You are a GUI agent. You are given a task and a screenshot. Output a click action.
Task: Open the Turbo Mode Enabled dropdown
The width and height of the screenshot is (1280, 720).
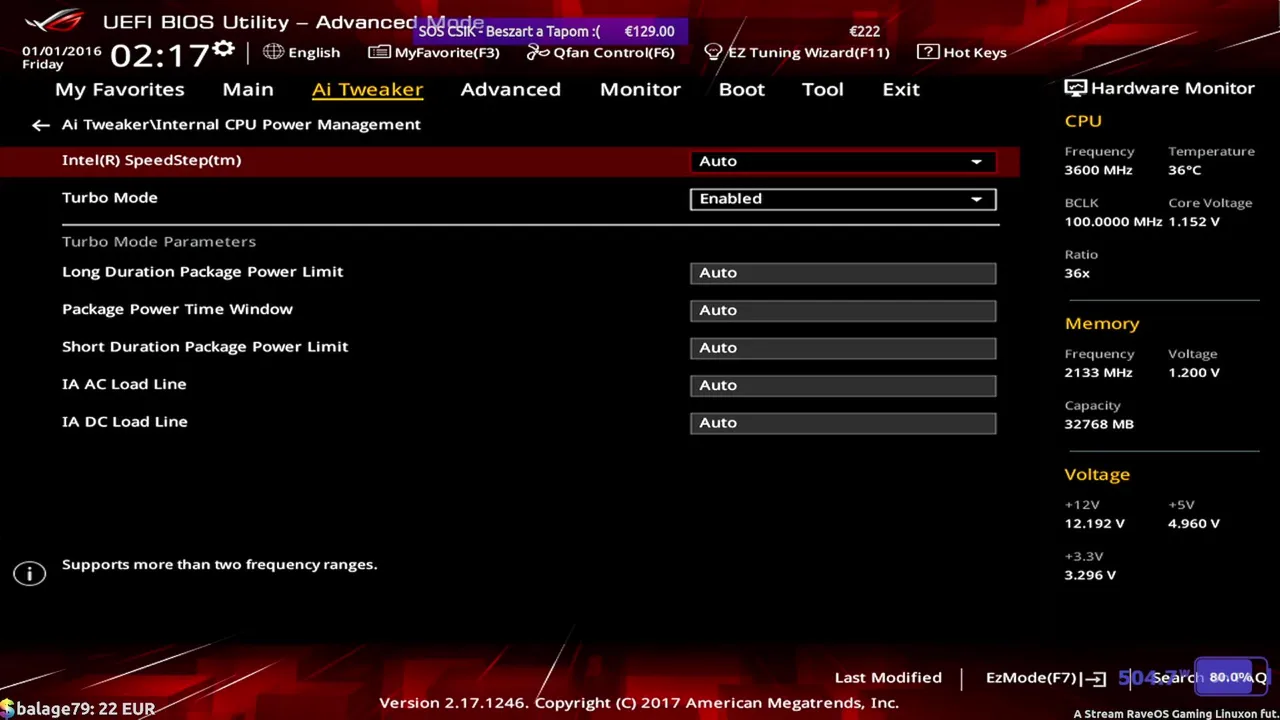point(843,199)
